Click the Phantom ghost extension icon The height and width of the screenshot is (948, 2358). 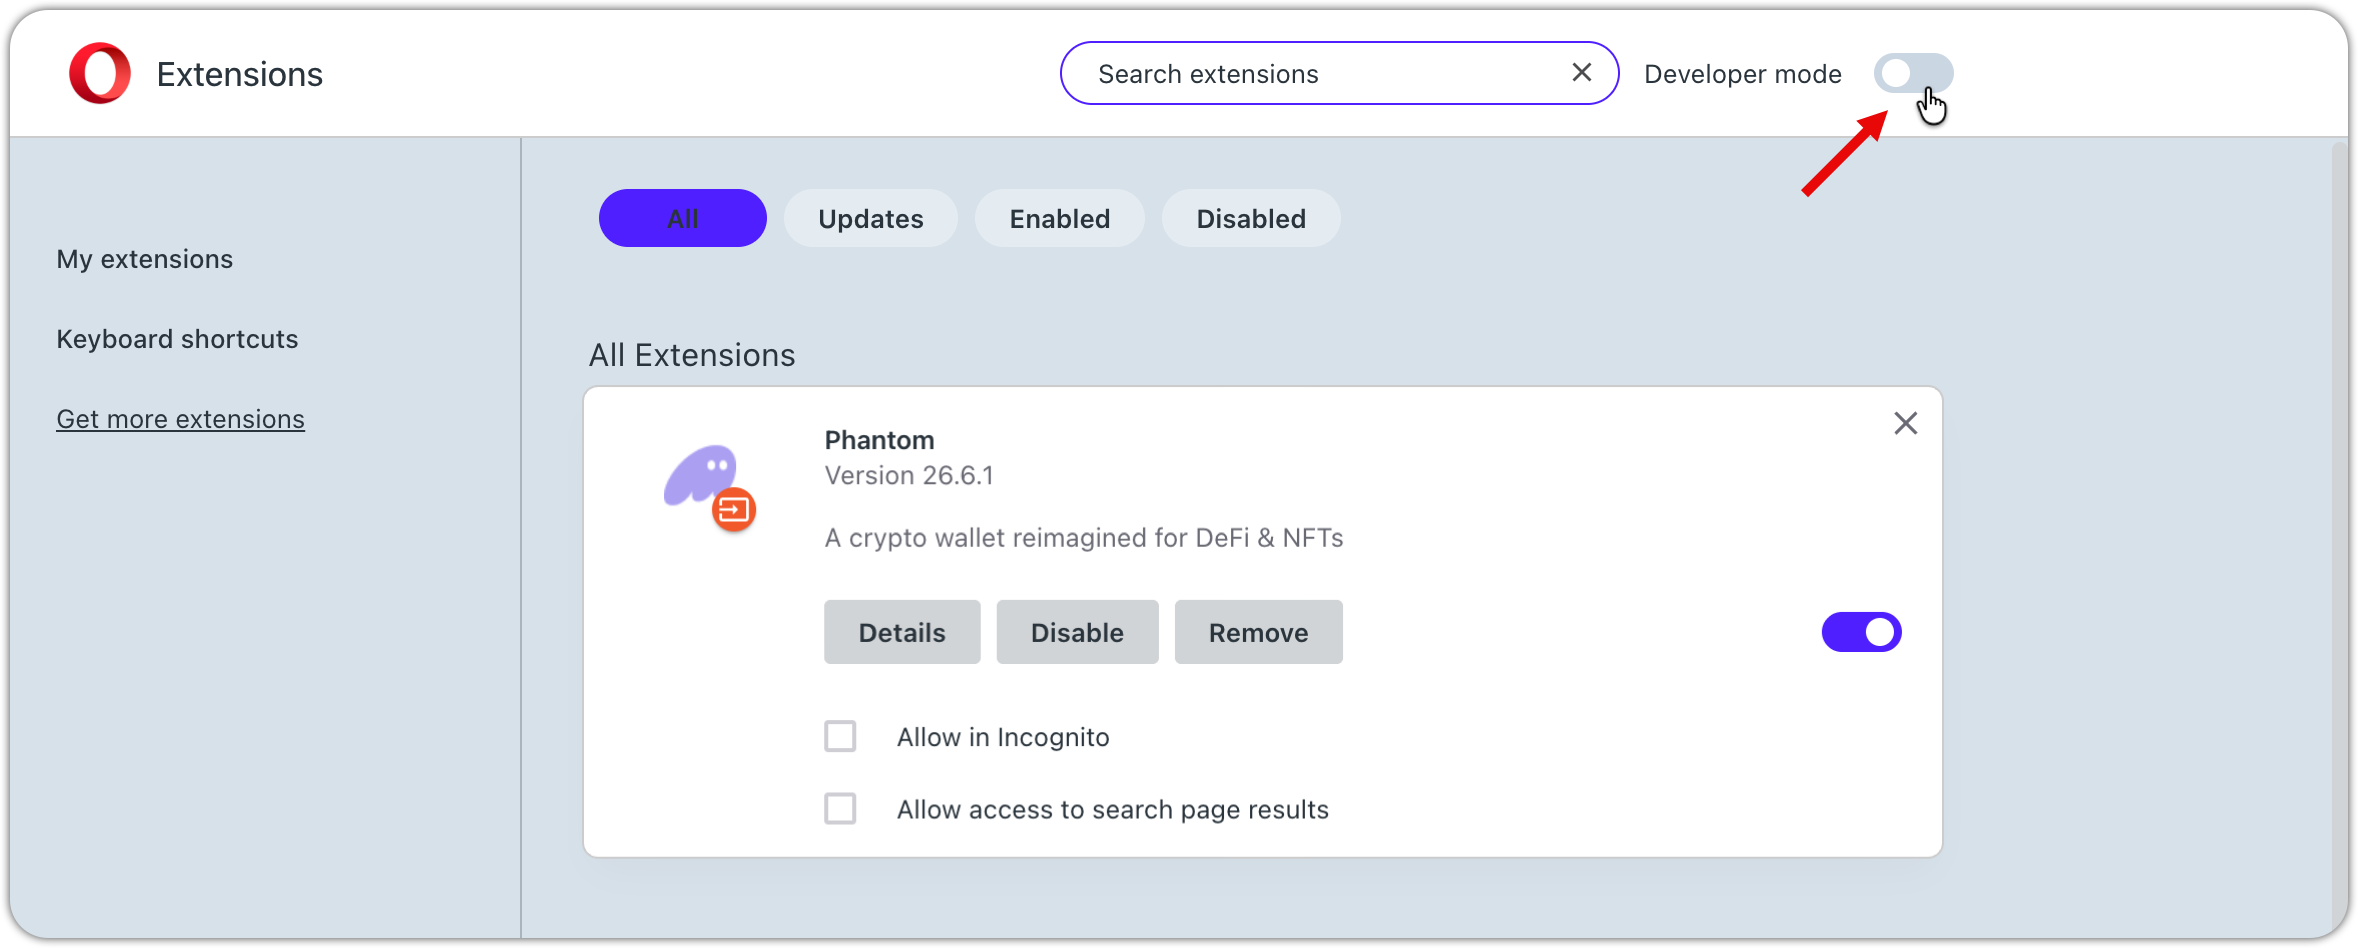click(701, 476)
